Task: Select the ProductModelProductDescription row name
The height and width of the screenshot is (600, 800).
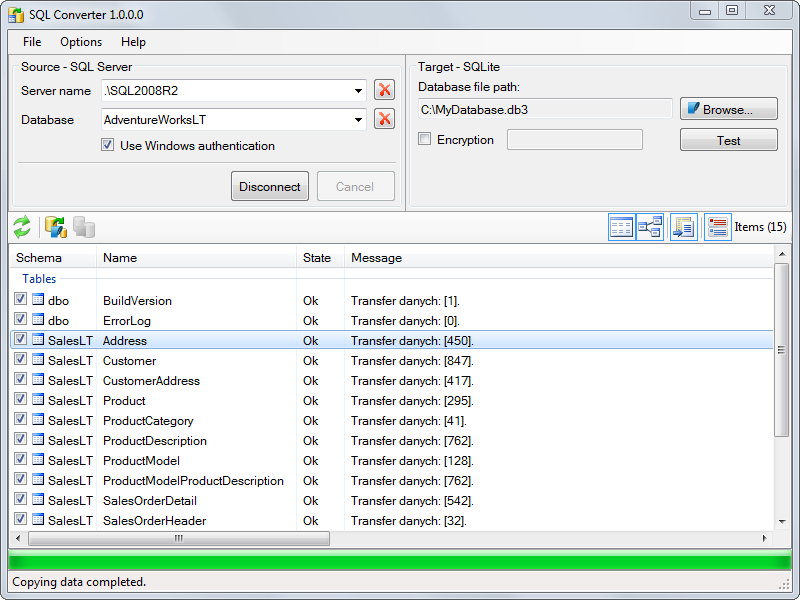Action: (193, 481)
